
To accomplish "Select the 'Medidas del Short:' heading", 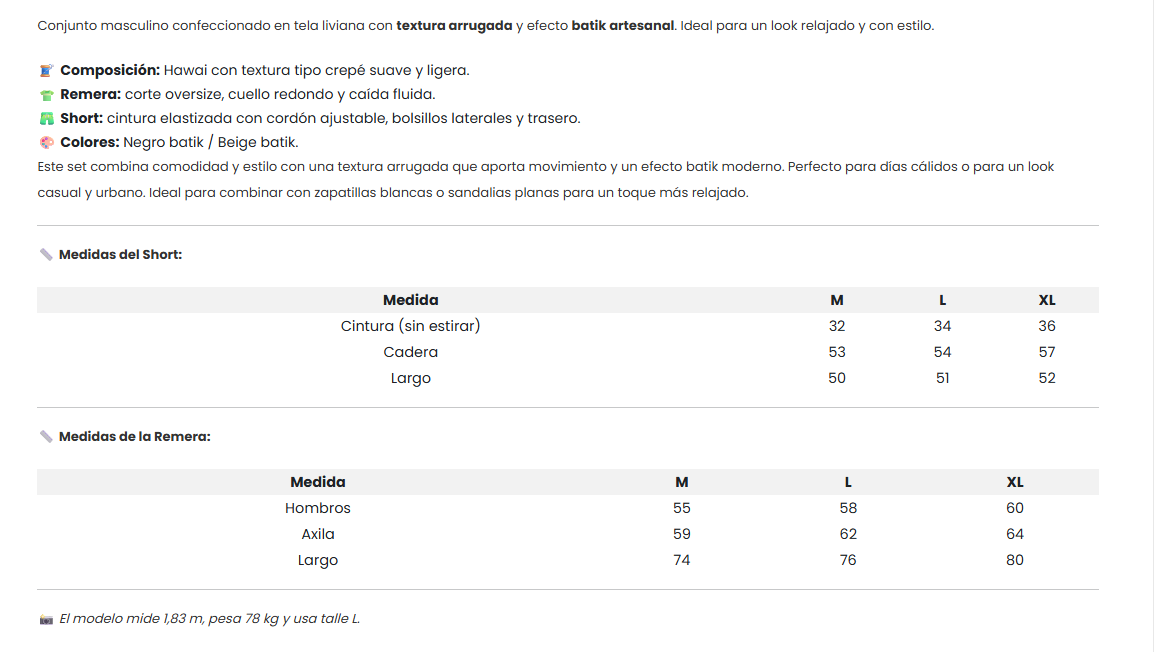I will [x=120, y=255].
